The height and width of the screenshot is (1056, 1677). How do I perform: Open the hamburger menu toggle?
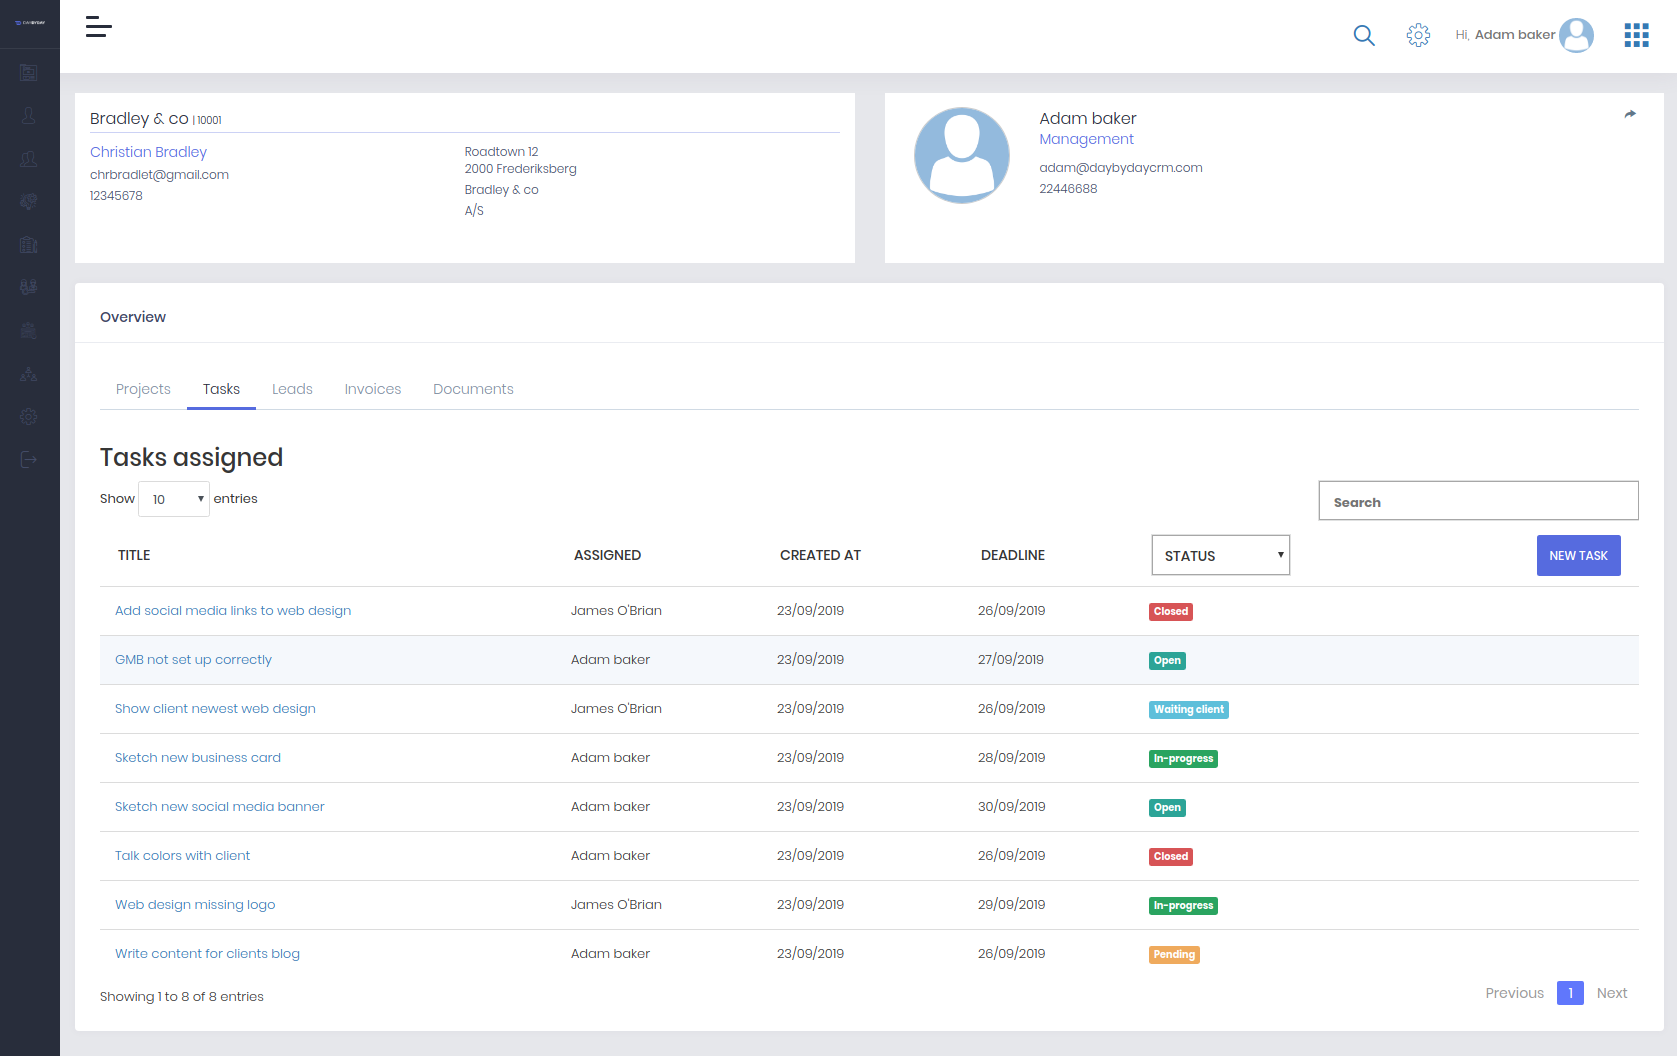click(98, 28)
